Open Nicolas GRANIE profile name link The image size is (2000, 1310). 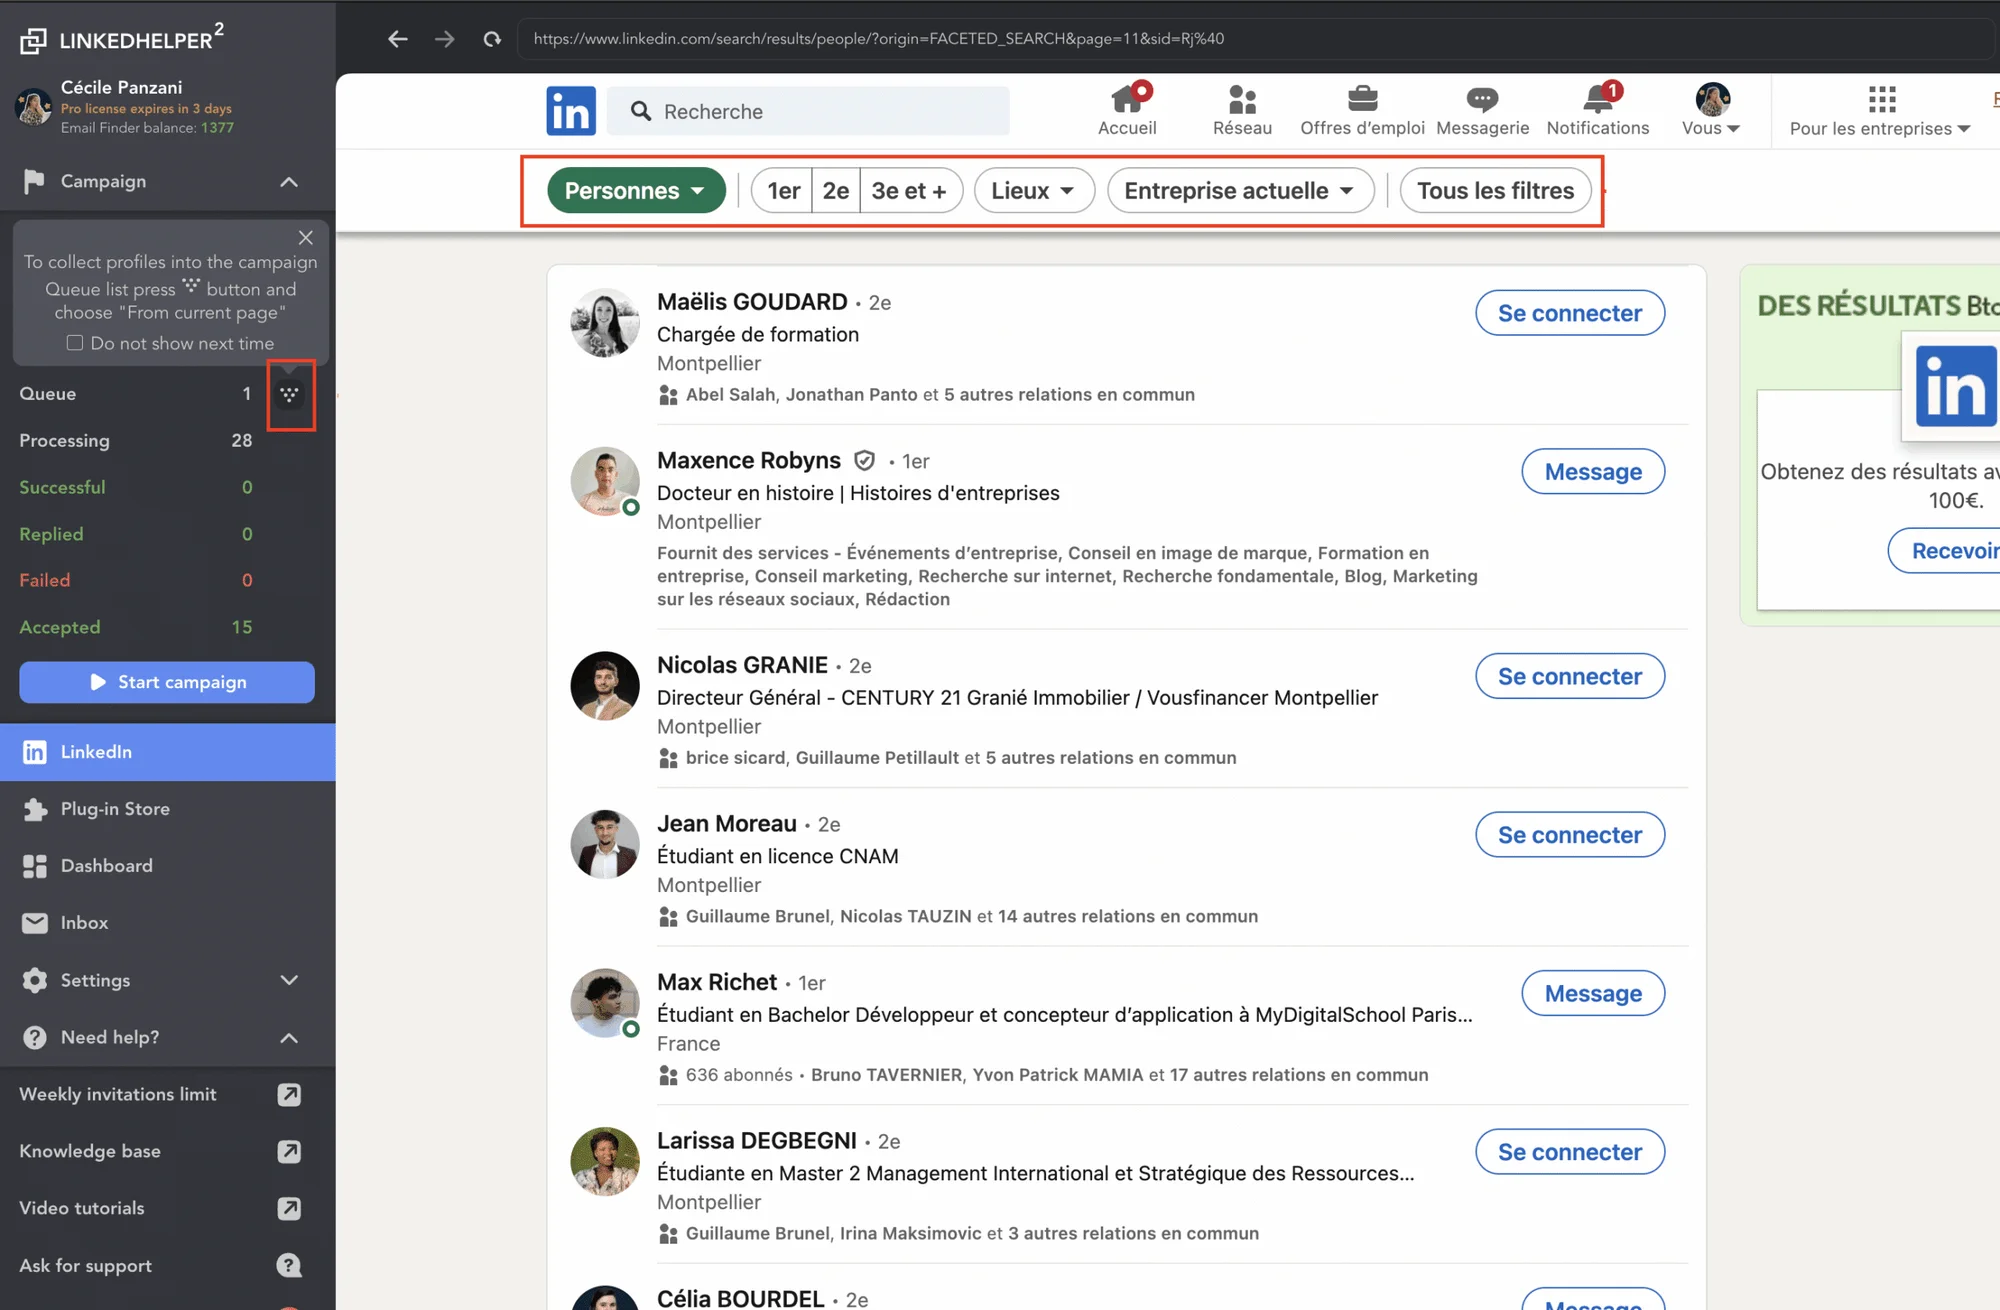tap(742, 665)
